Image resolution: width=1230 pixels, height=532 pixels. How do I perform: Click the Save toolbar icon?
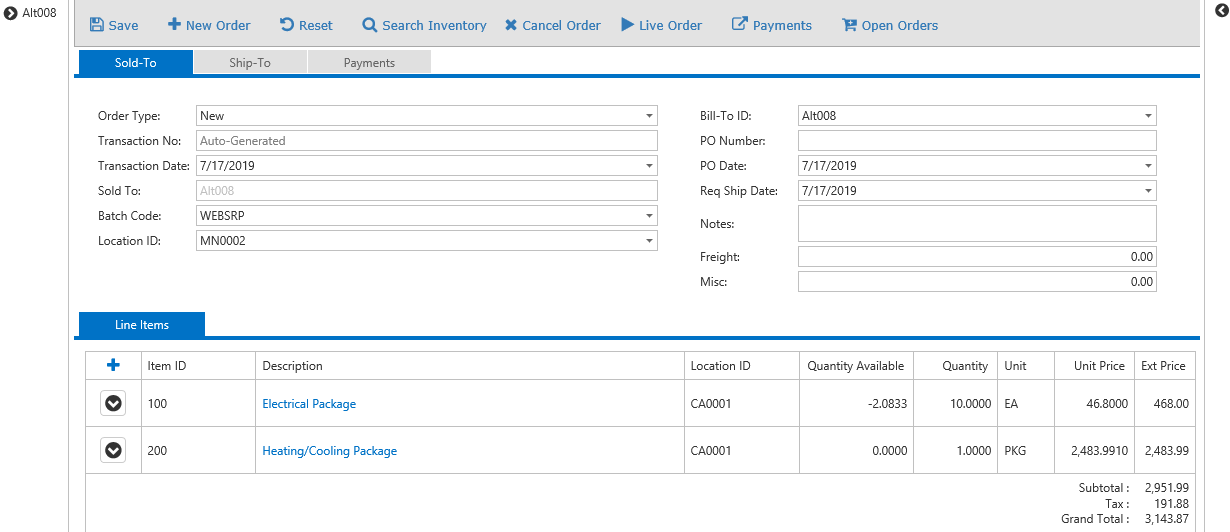coord(97,25)
